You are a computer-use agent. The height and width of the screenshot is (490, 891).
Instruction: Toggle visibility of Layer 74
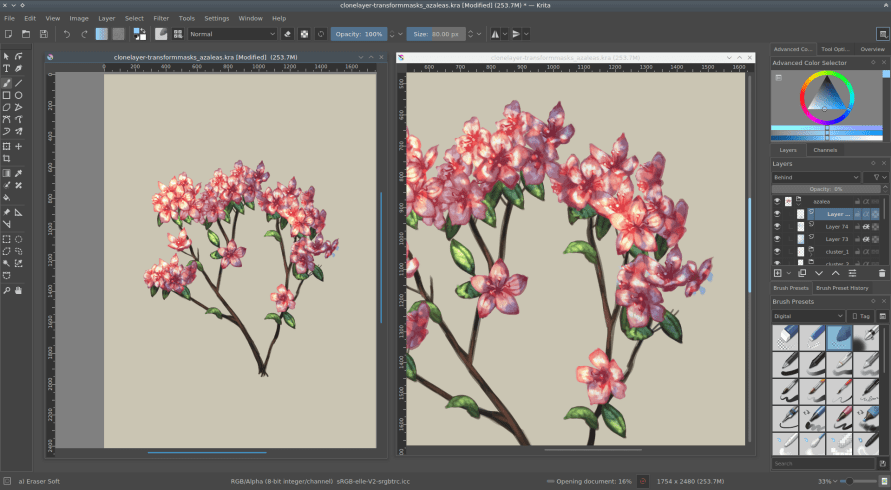click(x=777, y=226)
